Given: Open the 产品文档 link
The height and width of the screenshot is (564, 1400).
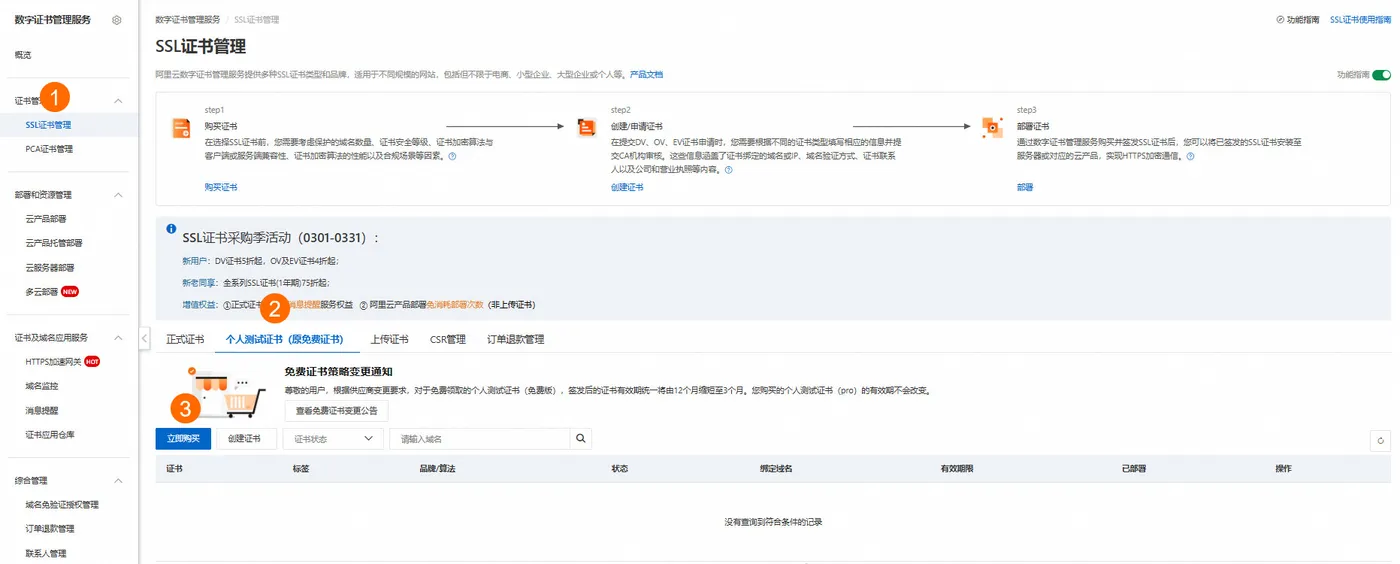Looking at the screenshot, I should [x=646, y=75].
